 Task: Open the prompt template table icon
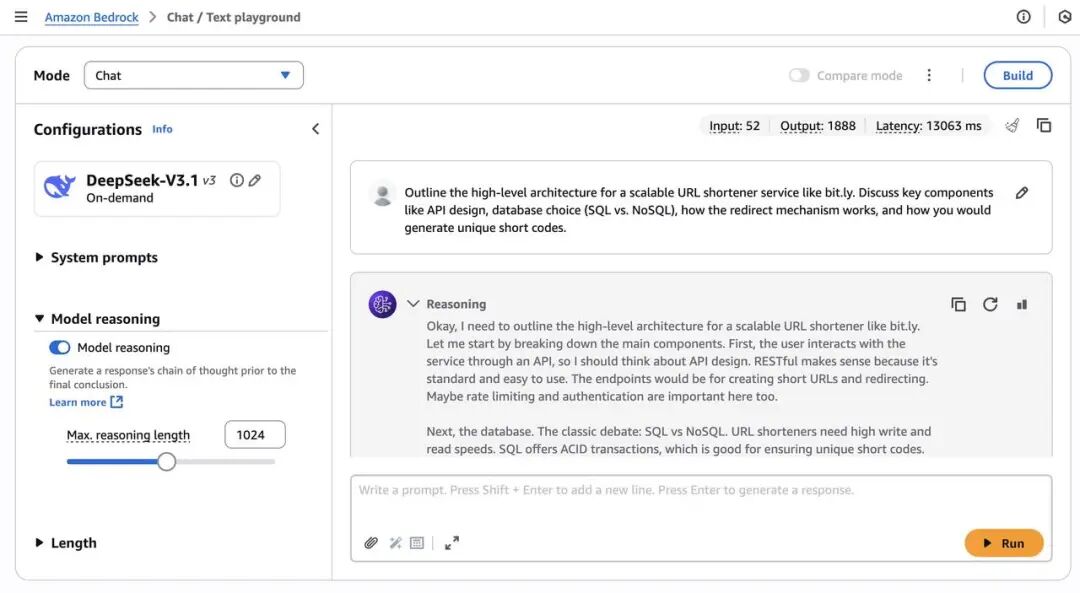(417, 543)
